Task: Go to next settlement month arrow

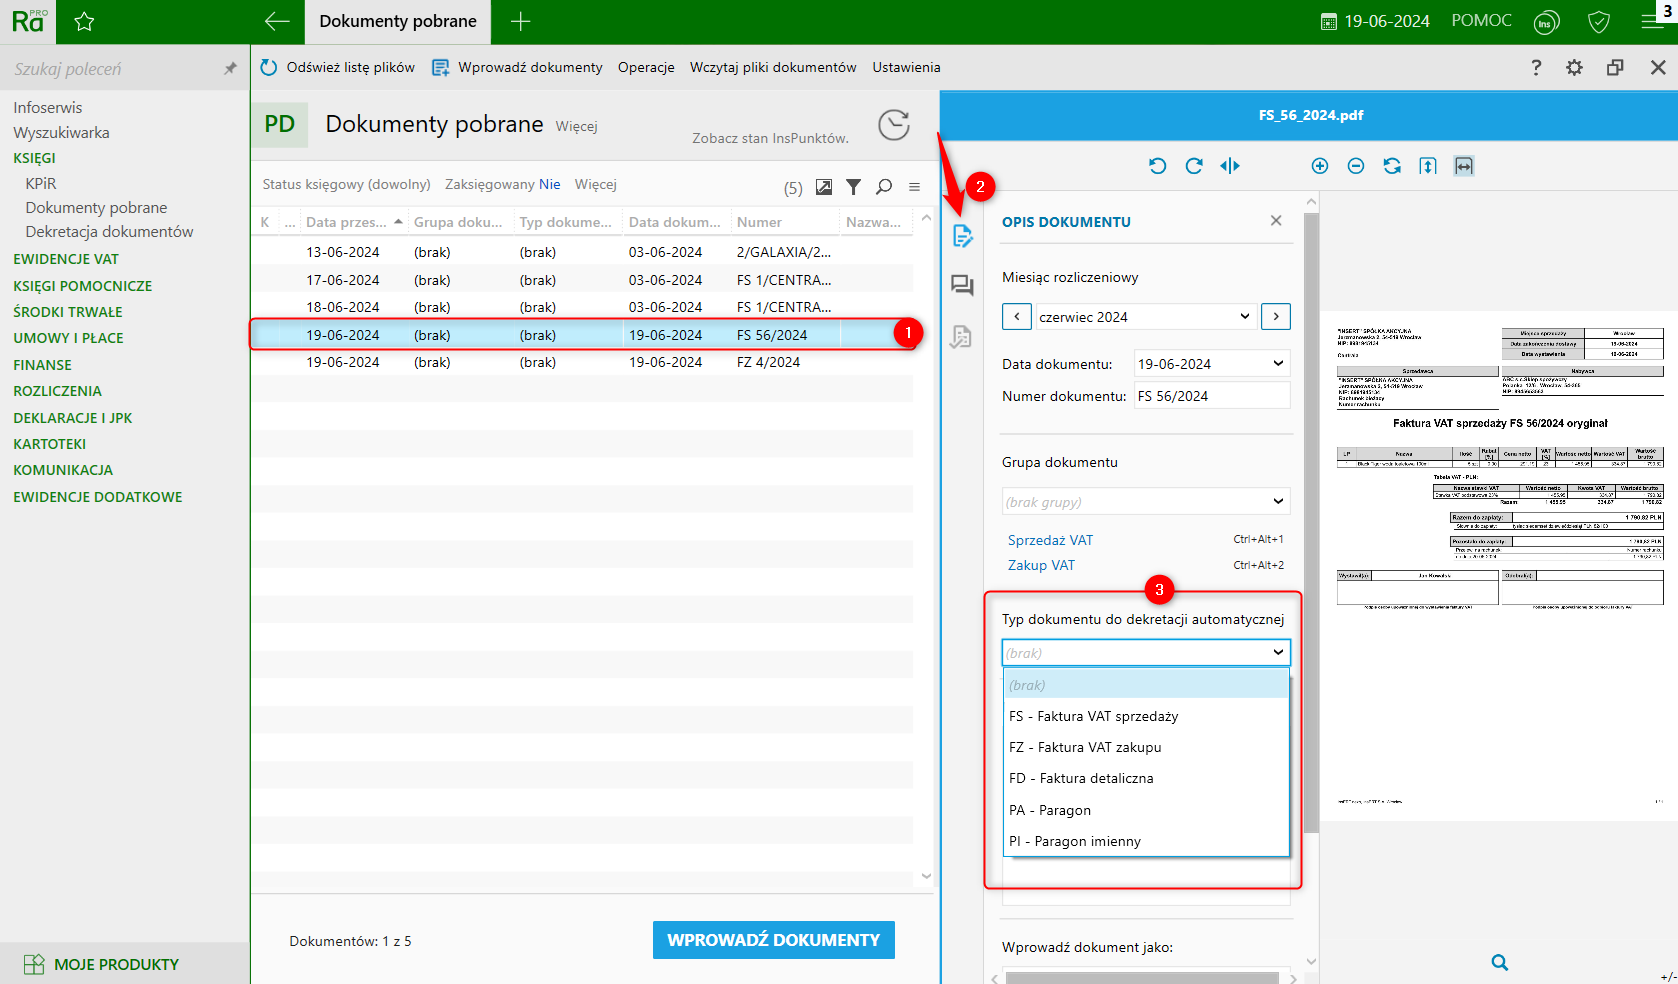Action: pyautogui.click(x=1275, y=317)
